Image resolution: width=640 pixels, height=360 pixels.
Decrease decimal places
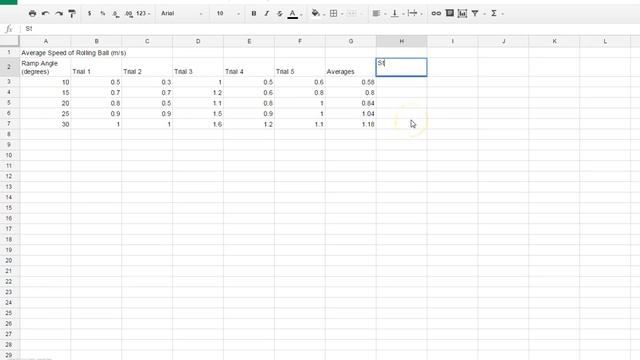pos(116,13)
